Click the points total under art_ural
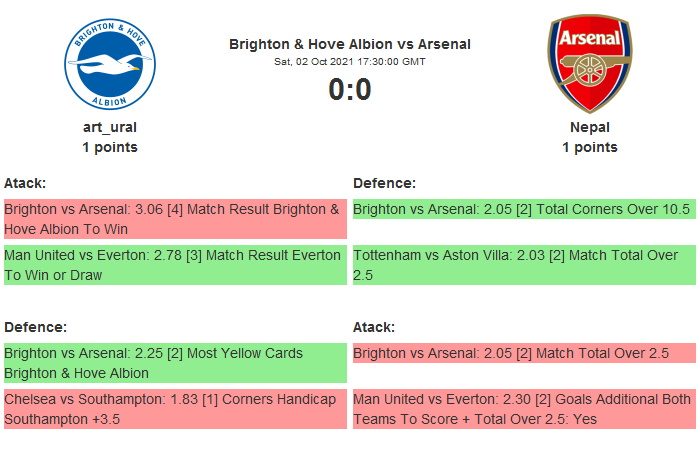The width and height of the screenshot is (700, 460). 110,147
